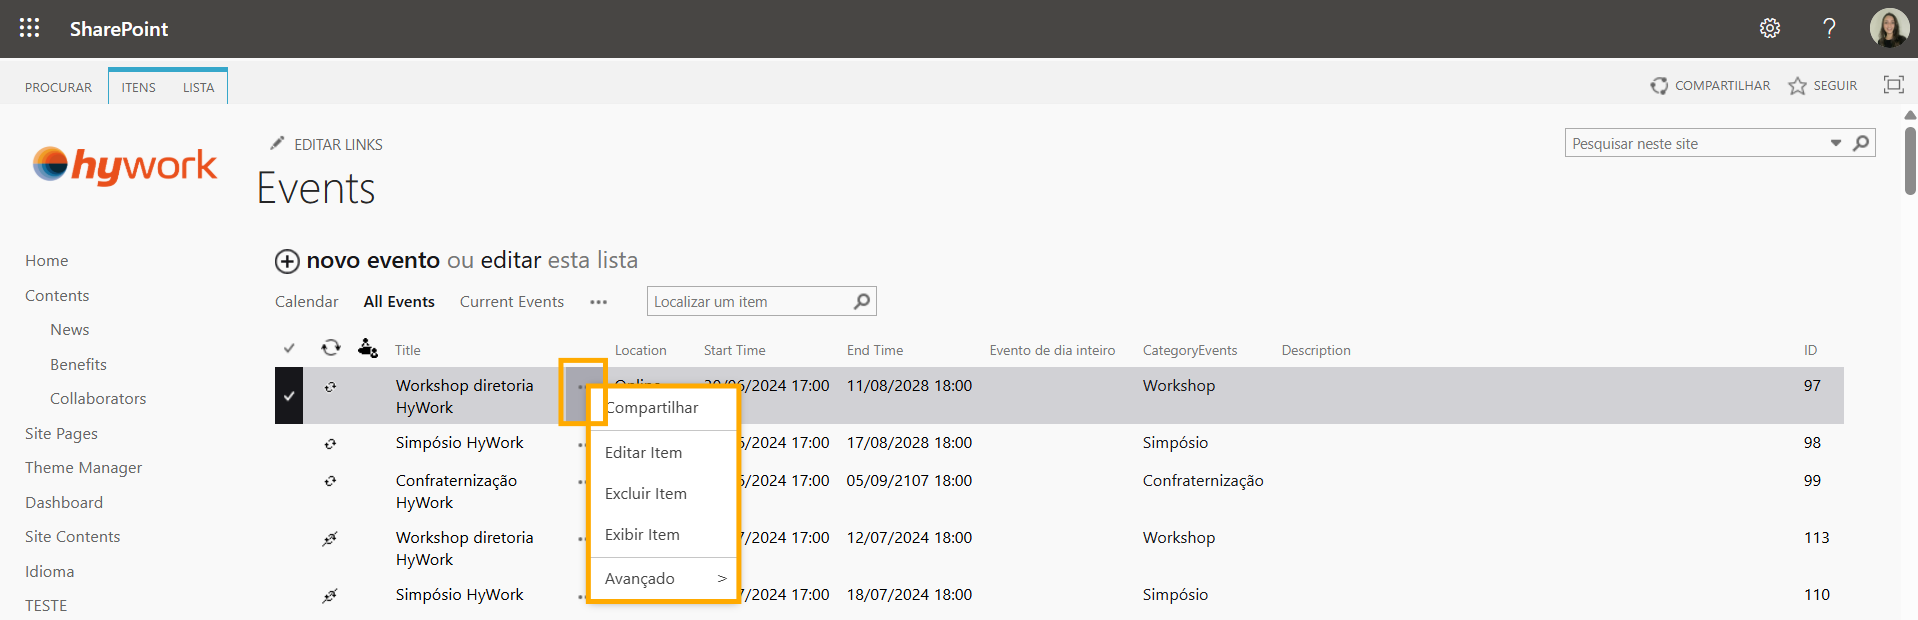The width and height of the screenshot is (1918, 620).
Task: Expand the site search scope dropdown arrow
Action: pyautogui.click(x=1835, y=143)
